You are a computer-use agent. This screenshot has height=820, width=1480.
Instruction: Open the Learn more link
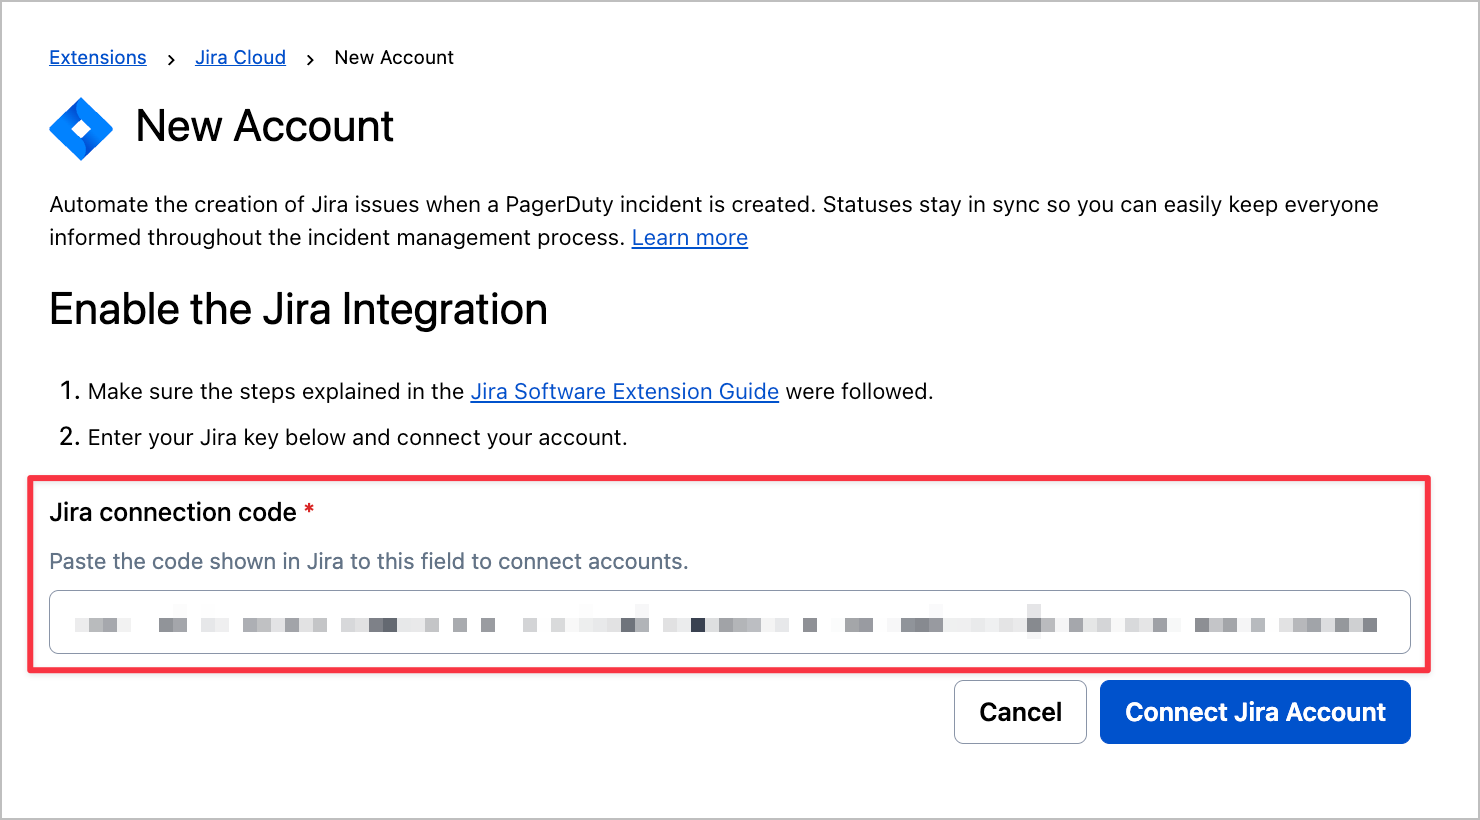tap(689, 238)
